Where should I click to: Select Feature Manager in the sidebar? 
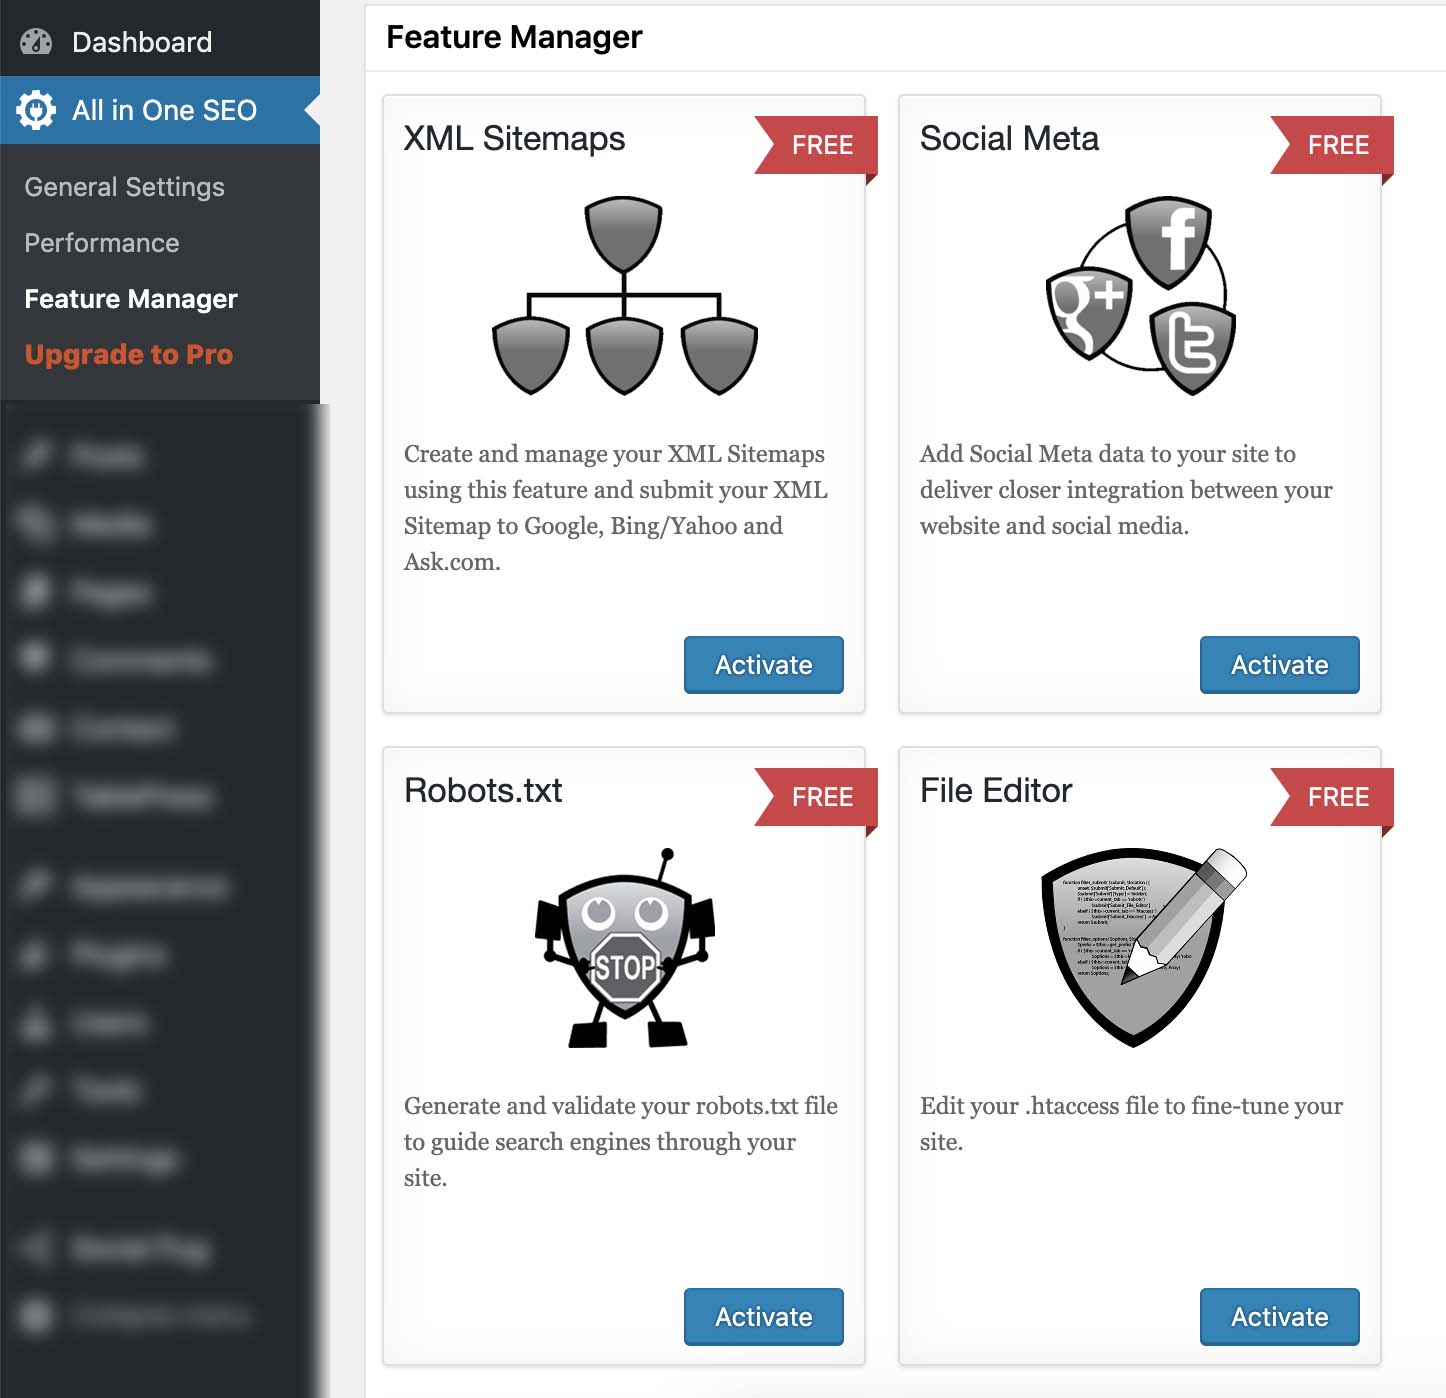pos(131,299)
